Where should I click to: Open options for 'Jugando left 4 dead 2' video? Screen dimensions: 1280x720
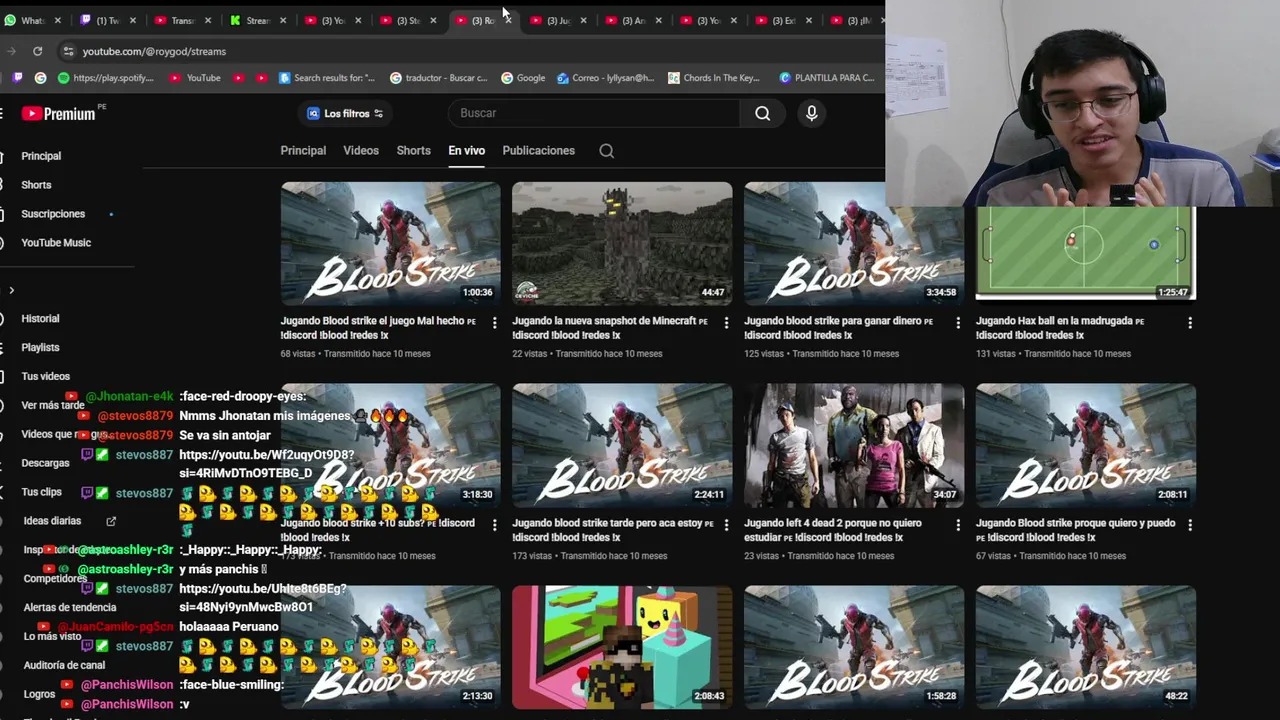[x=958, y=525]
